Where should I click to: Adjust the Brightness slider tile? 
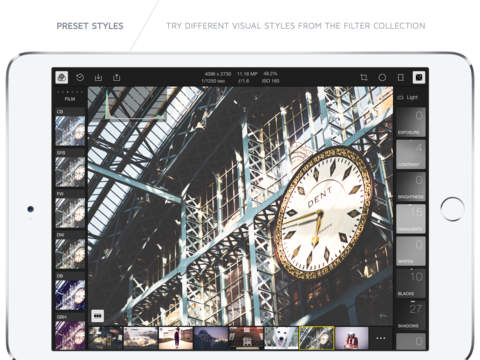point(411,186)
